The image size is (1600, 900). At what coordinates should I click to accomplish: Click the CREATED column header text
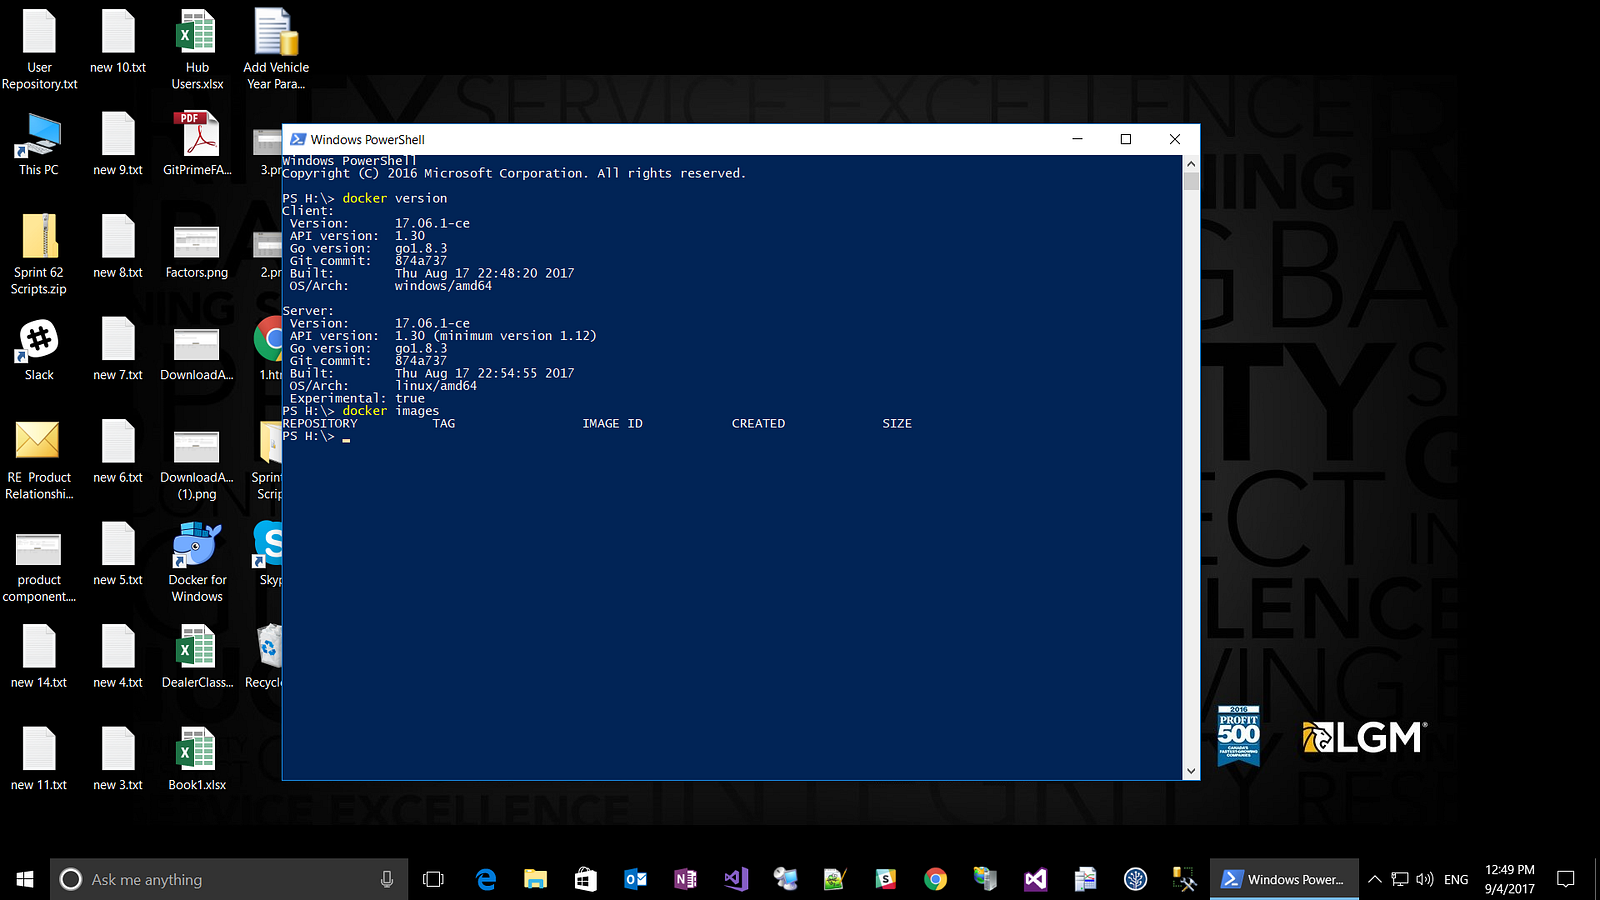[x=758, y=424]
